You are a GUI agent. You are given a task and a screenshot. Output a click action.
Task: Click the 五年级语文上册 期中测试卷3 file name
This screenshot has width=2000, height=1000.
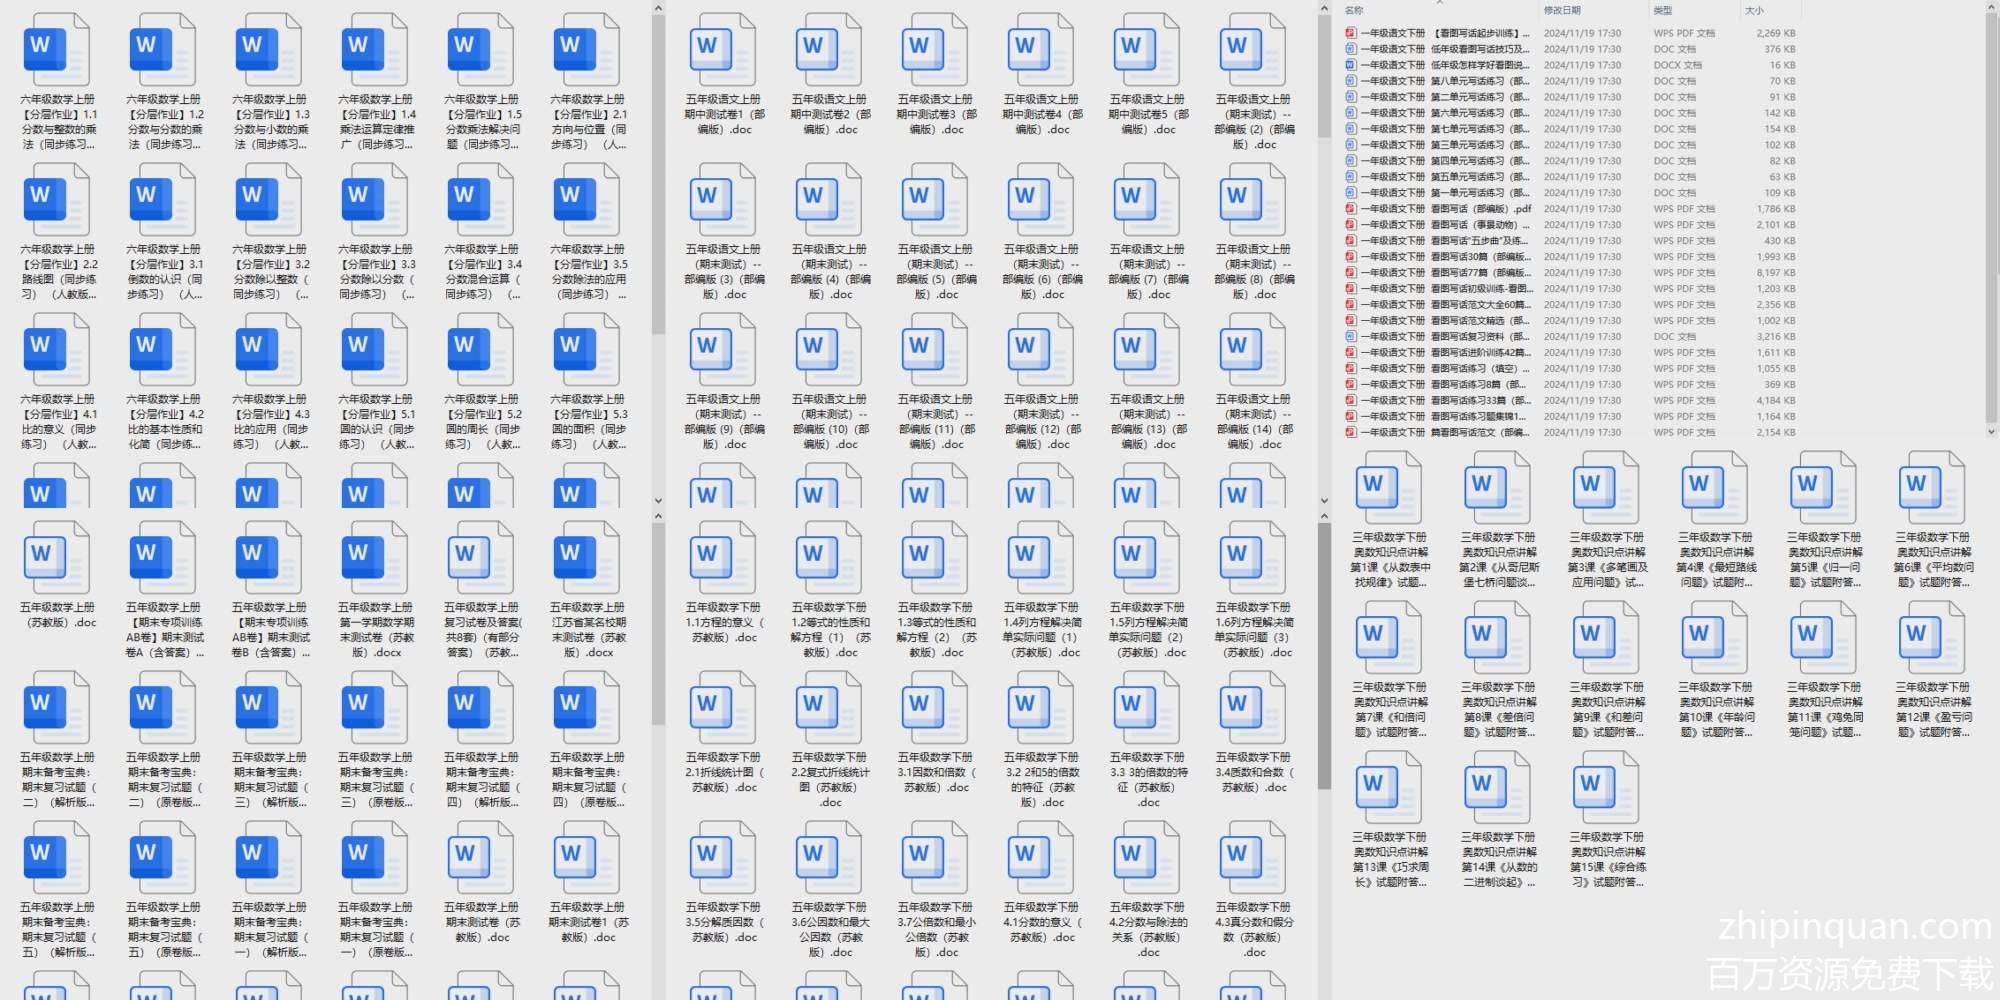pos(937,114)
